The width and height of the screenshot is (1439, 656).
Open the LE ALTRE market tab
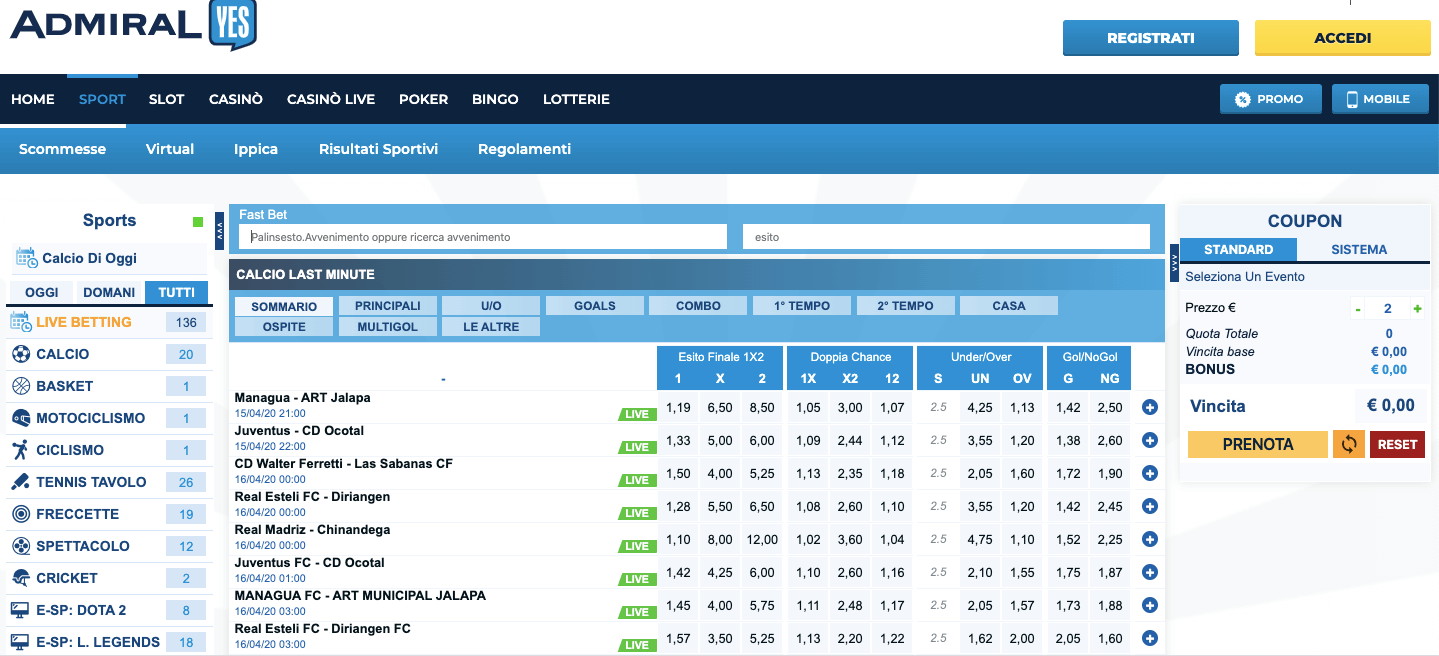491,327
